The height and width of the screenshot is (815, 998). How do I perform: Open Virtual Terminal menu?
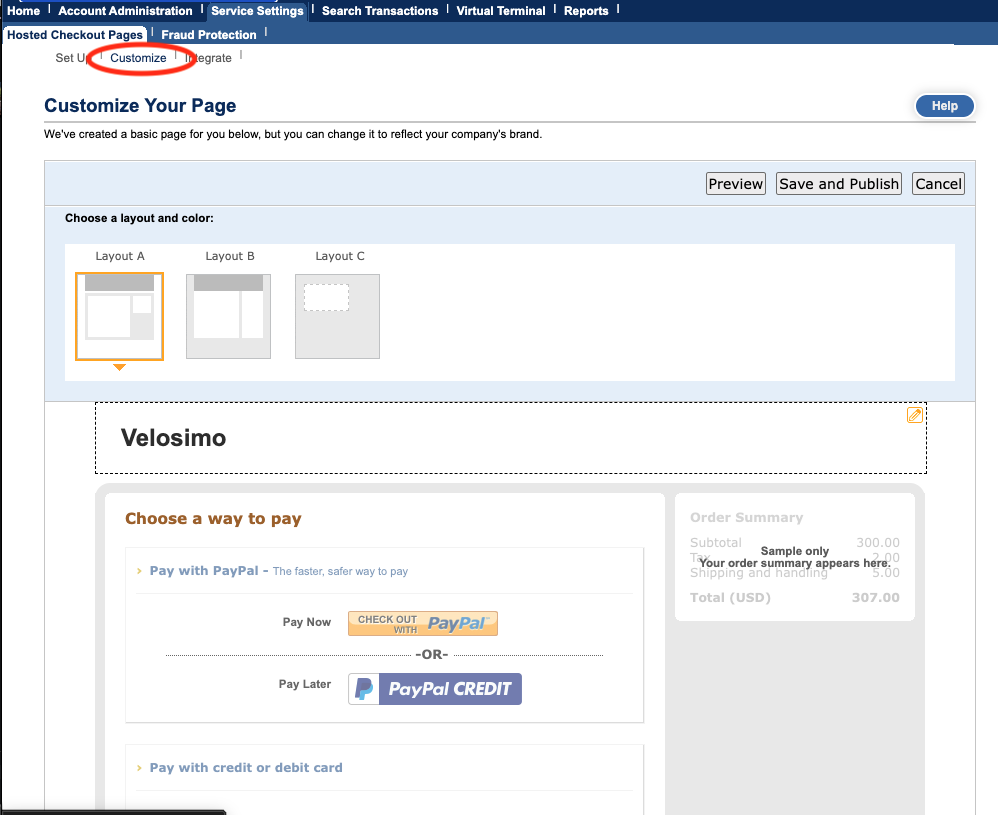pos(501,11)
